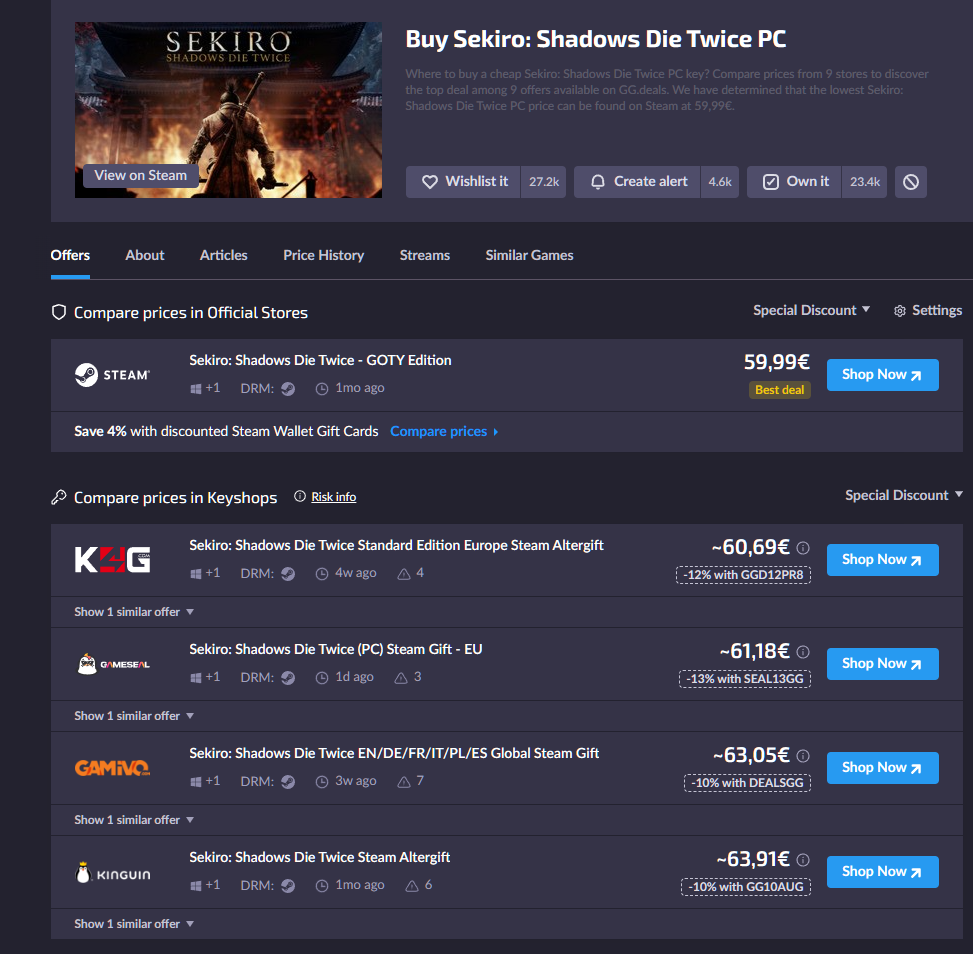The height and width of the screenshot is (954, 973).
Task: Toggle Create alert bell button
Action: (637, 182)
